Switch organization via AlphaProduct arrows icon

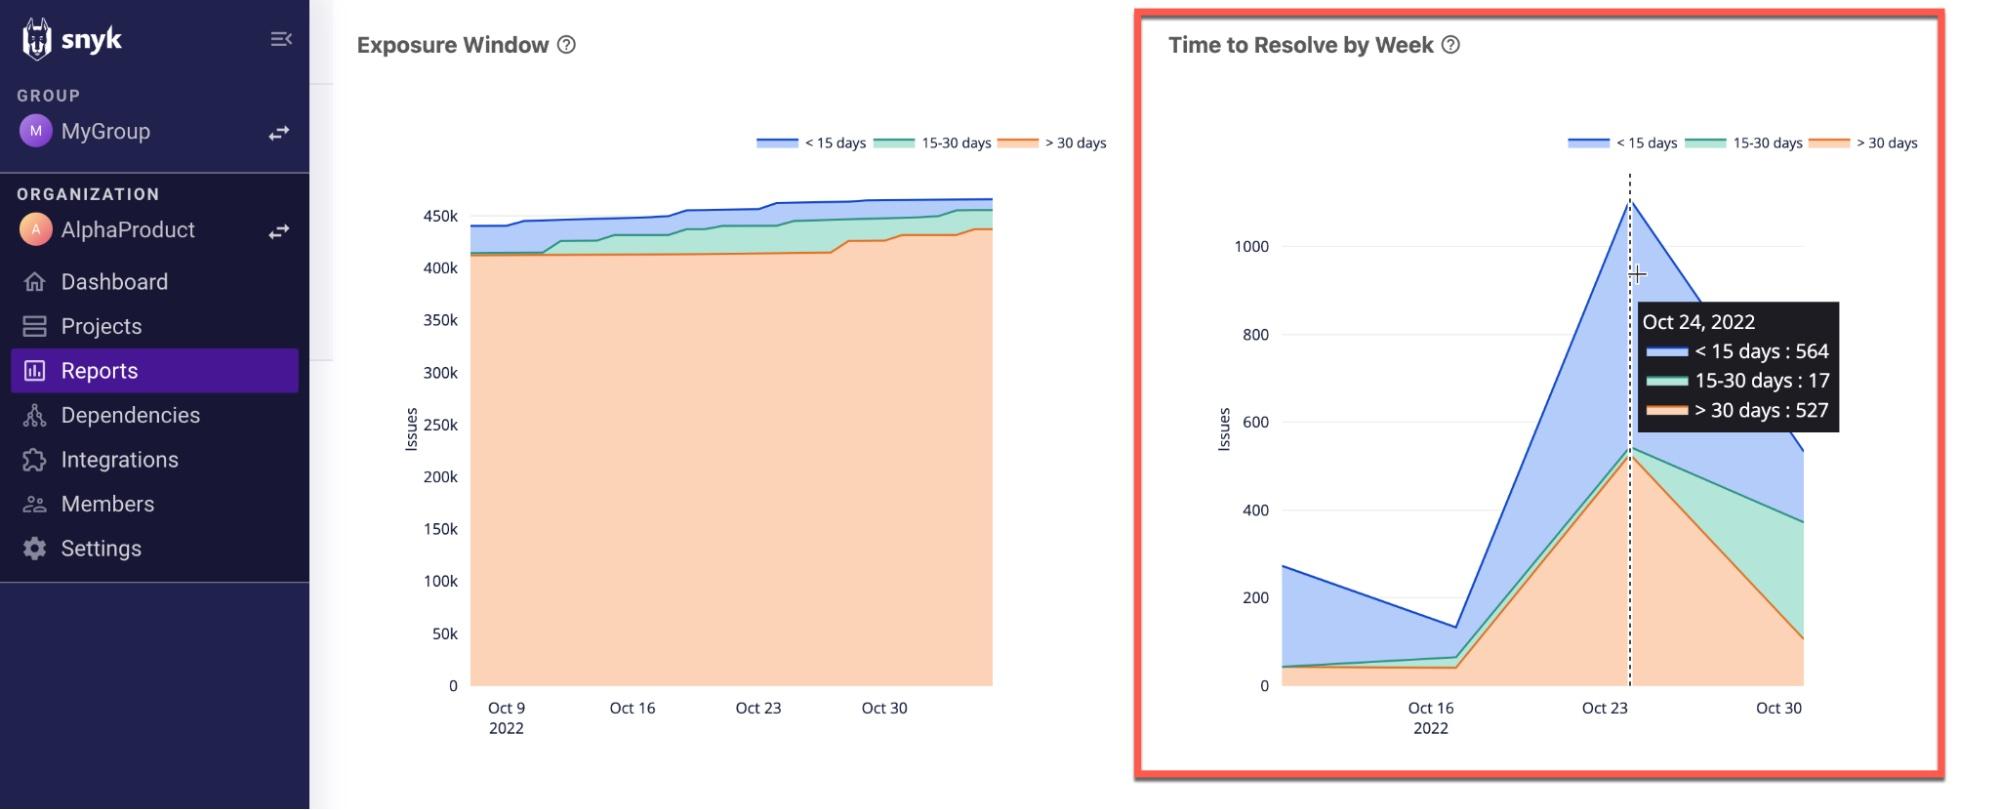(x=279, y=231)
